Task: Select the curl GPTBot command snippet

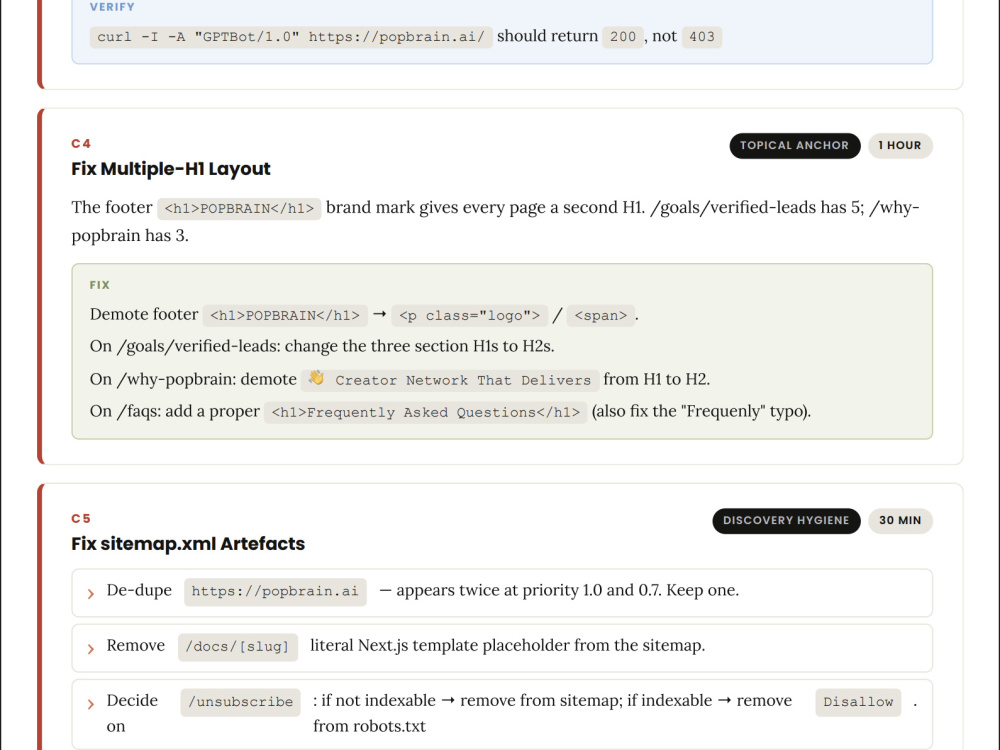Action: pyautogui.click(x=291, y=36)
